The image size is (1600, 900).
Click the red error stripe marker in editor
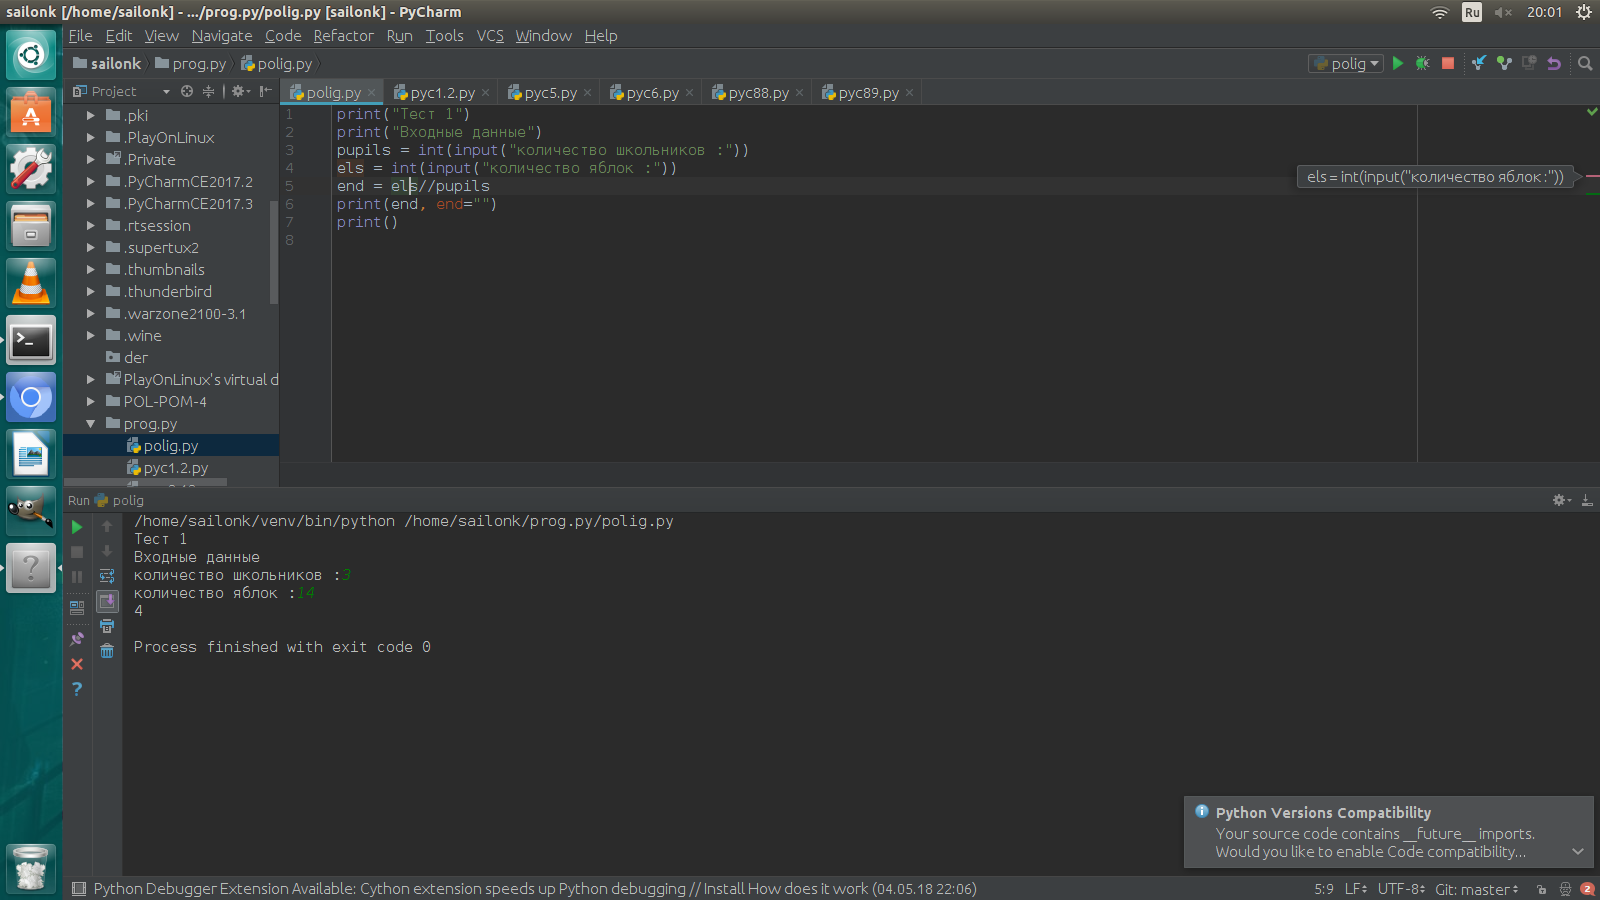coord(1592,176)
